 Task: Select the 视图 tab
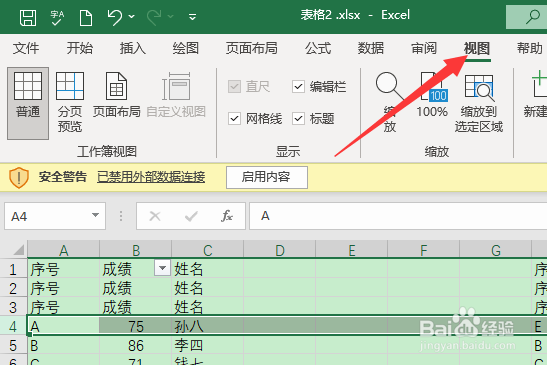[477, 48]
